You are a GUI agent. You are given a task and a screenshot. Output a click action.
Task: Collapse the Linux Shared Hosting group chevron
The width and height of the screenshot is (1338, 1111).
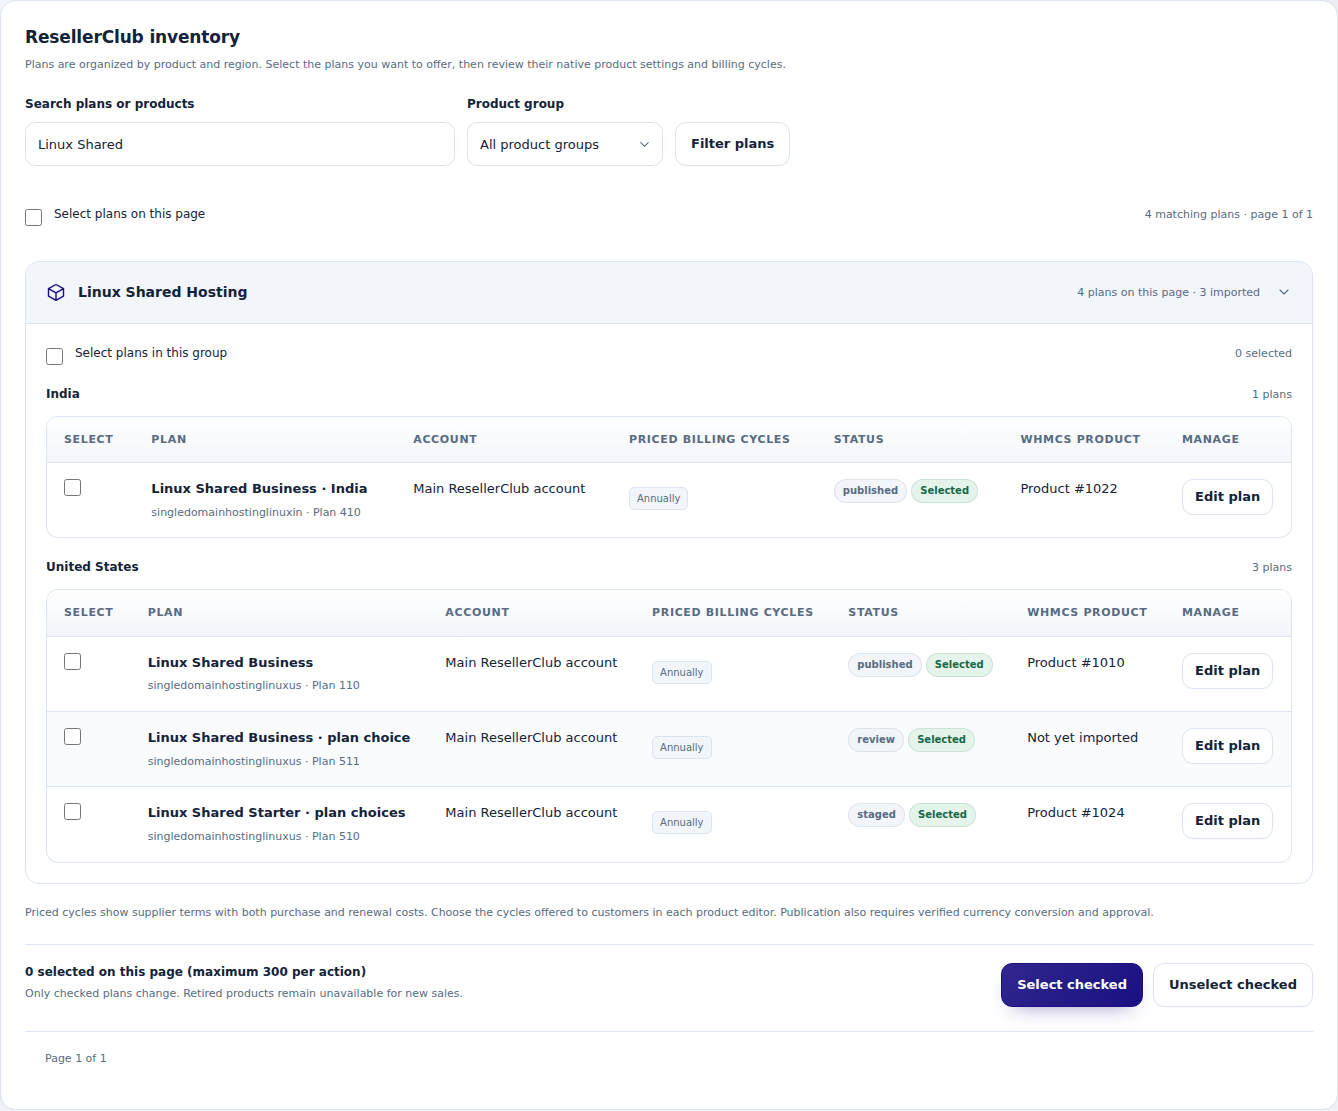coord(1284,292)
